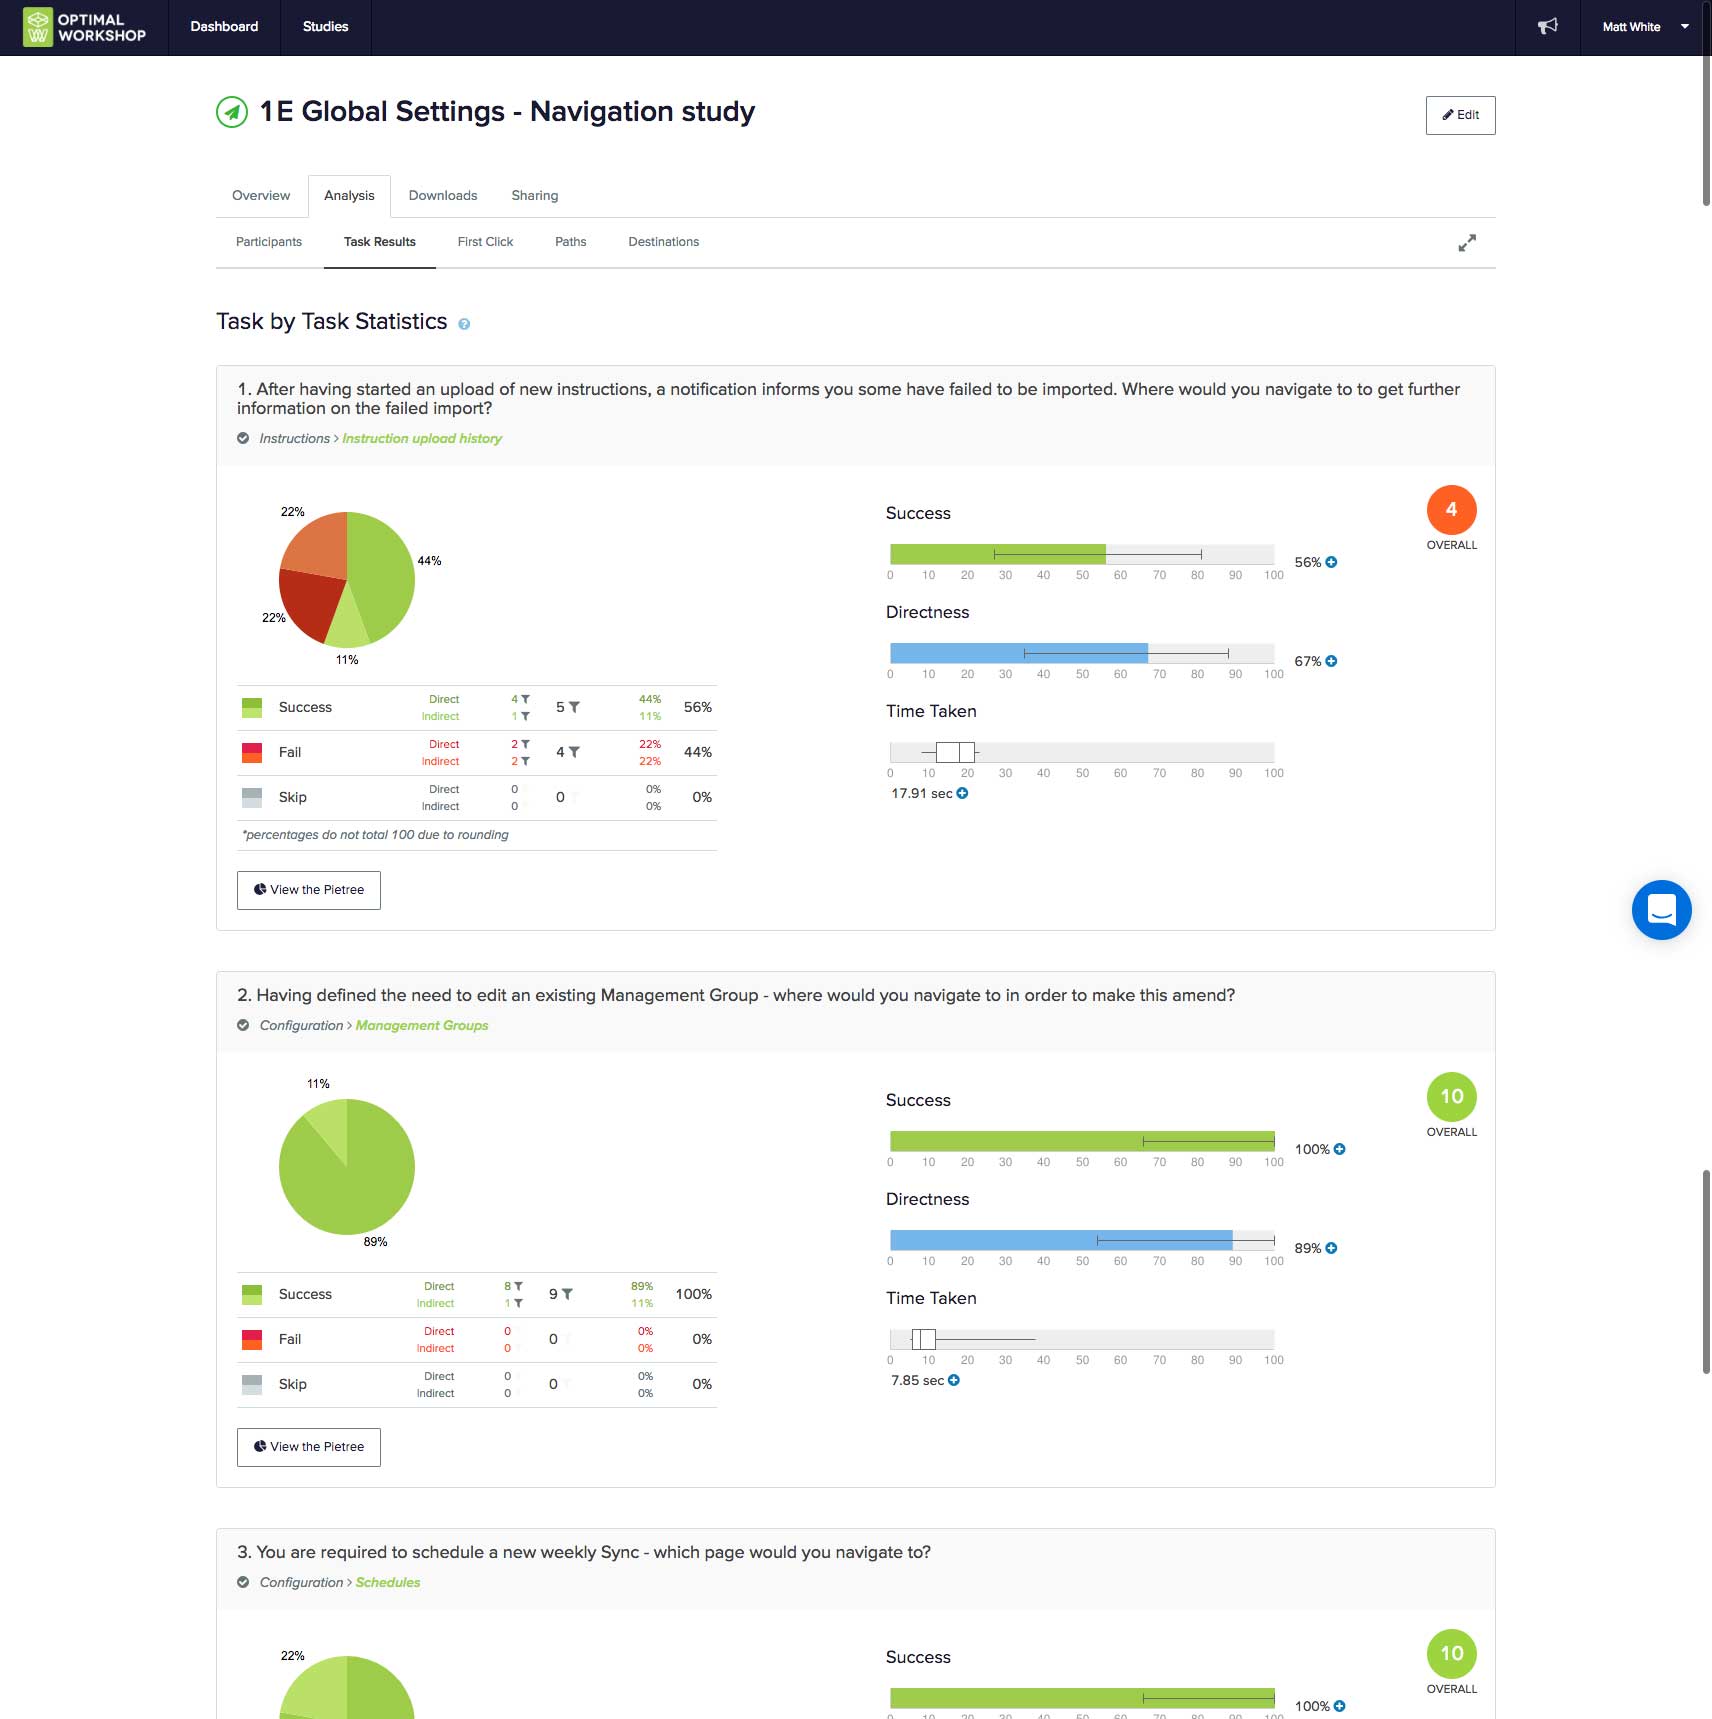Click task 1 correct-answer checkmark icon

[x=243, y=439]
